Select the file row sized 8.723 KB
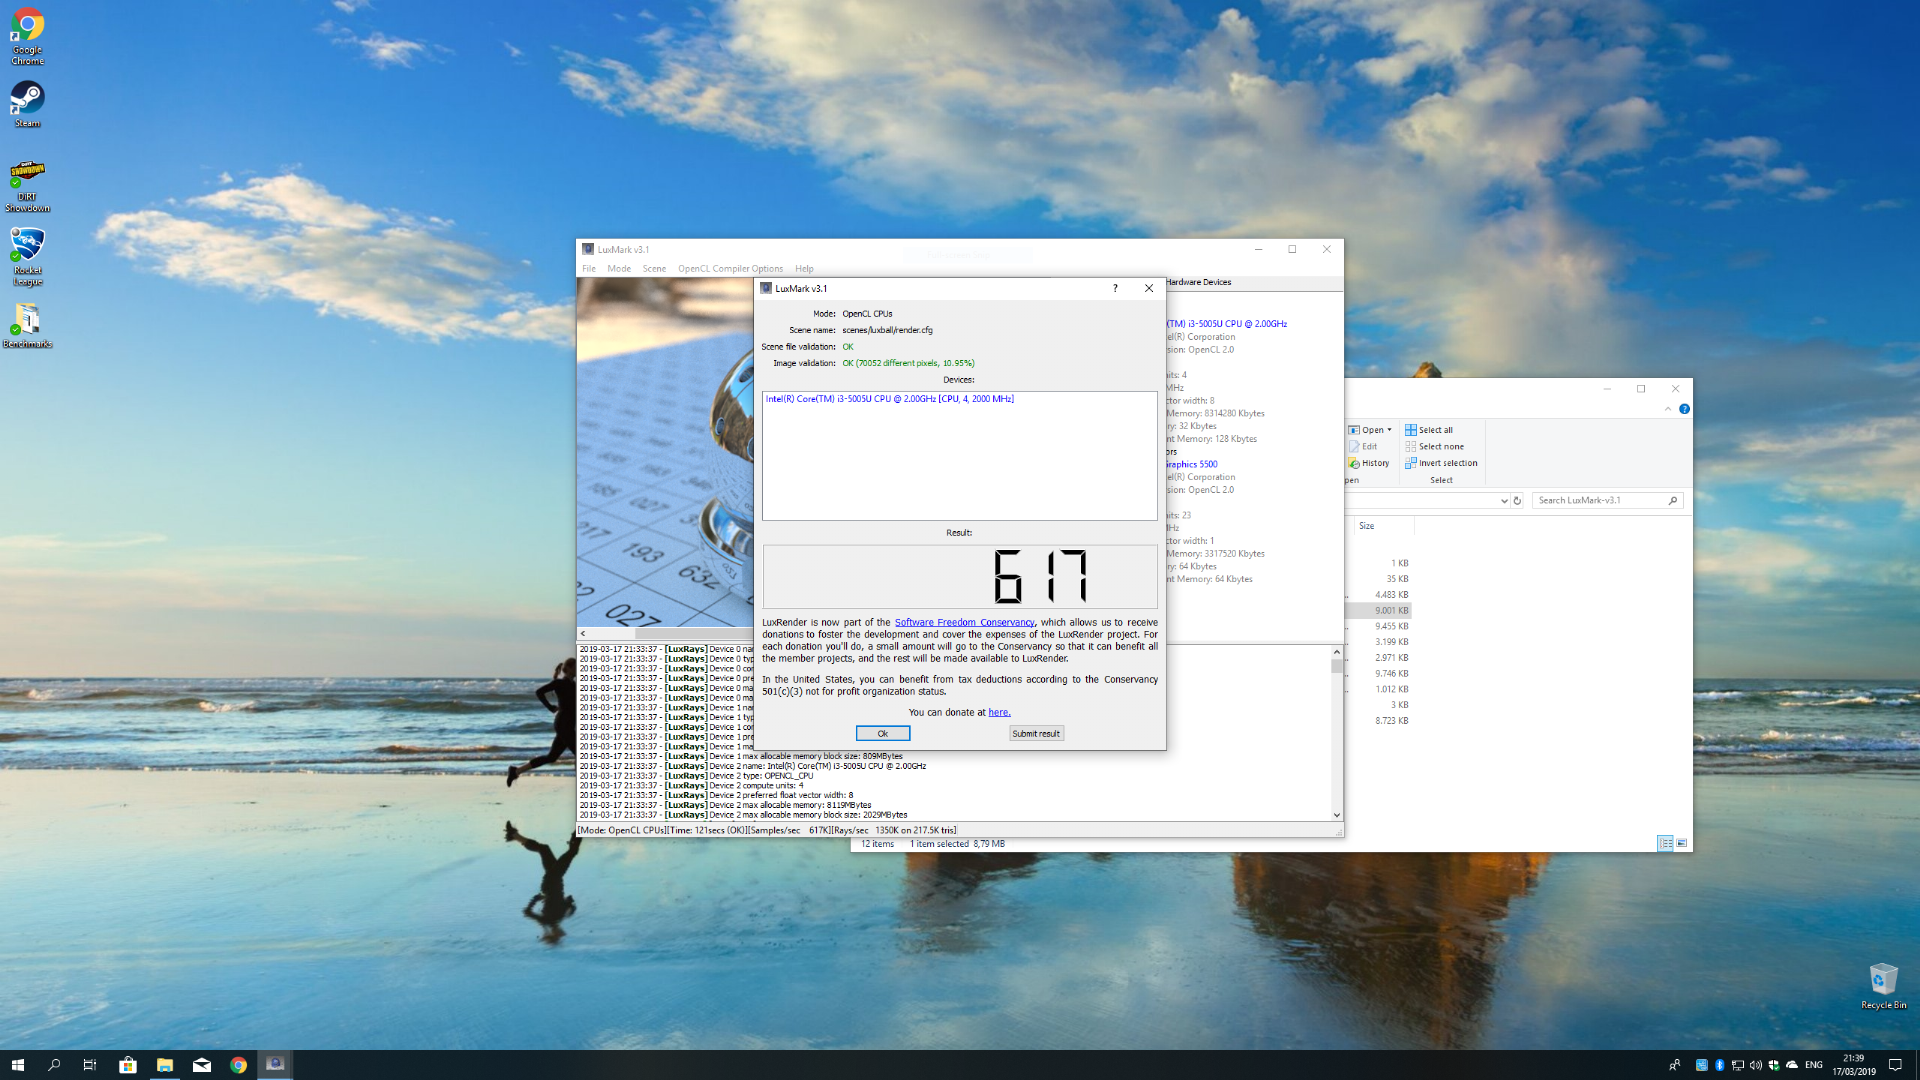This screenshot has height=1080, width=1920. pyautogui.click(x=1380, y=721)
